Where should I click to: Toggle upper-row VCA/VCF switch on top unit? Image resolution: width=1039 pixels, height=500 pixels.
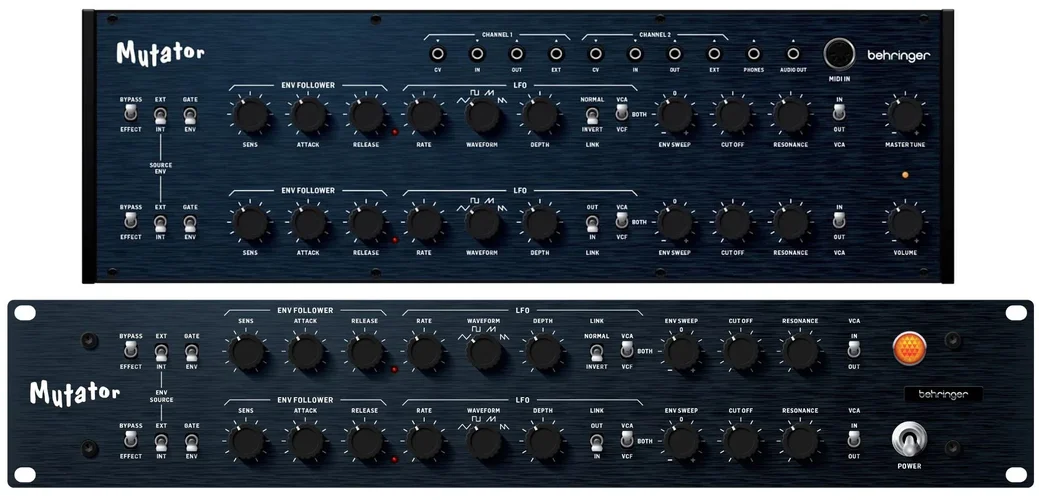[x=622, y=114]
